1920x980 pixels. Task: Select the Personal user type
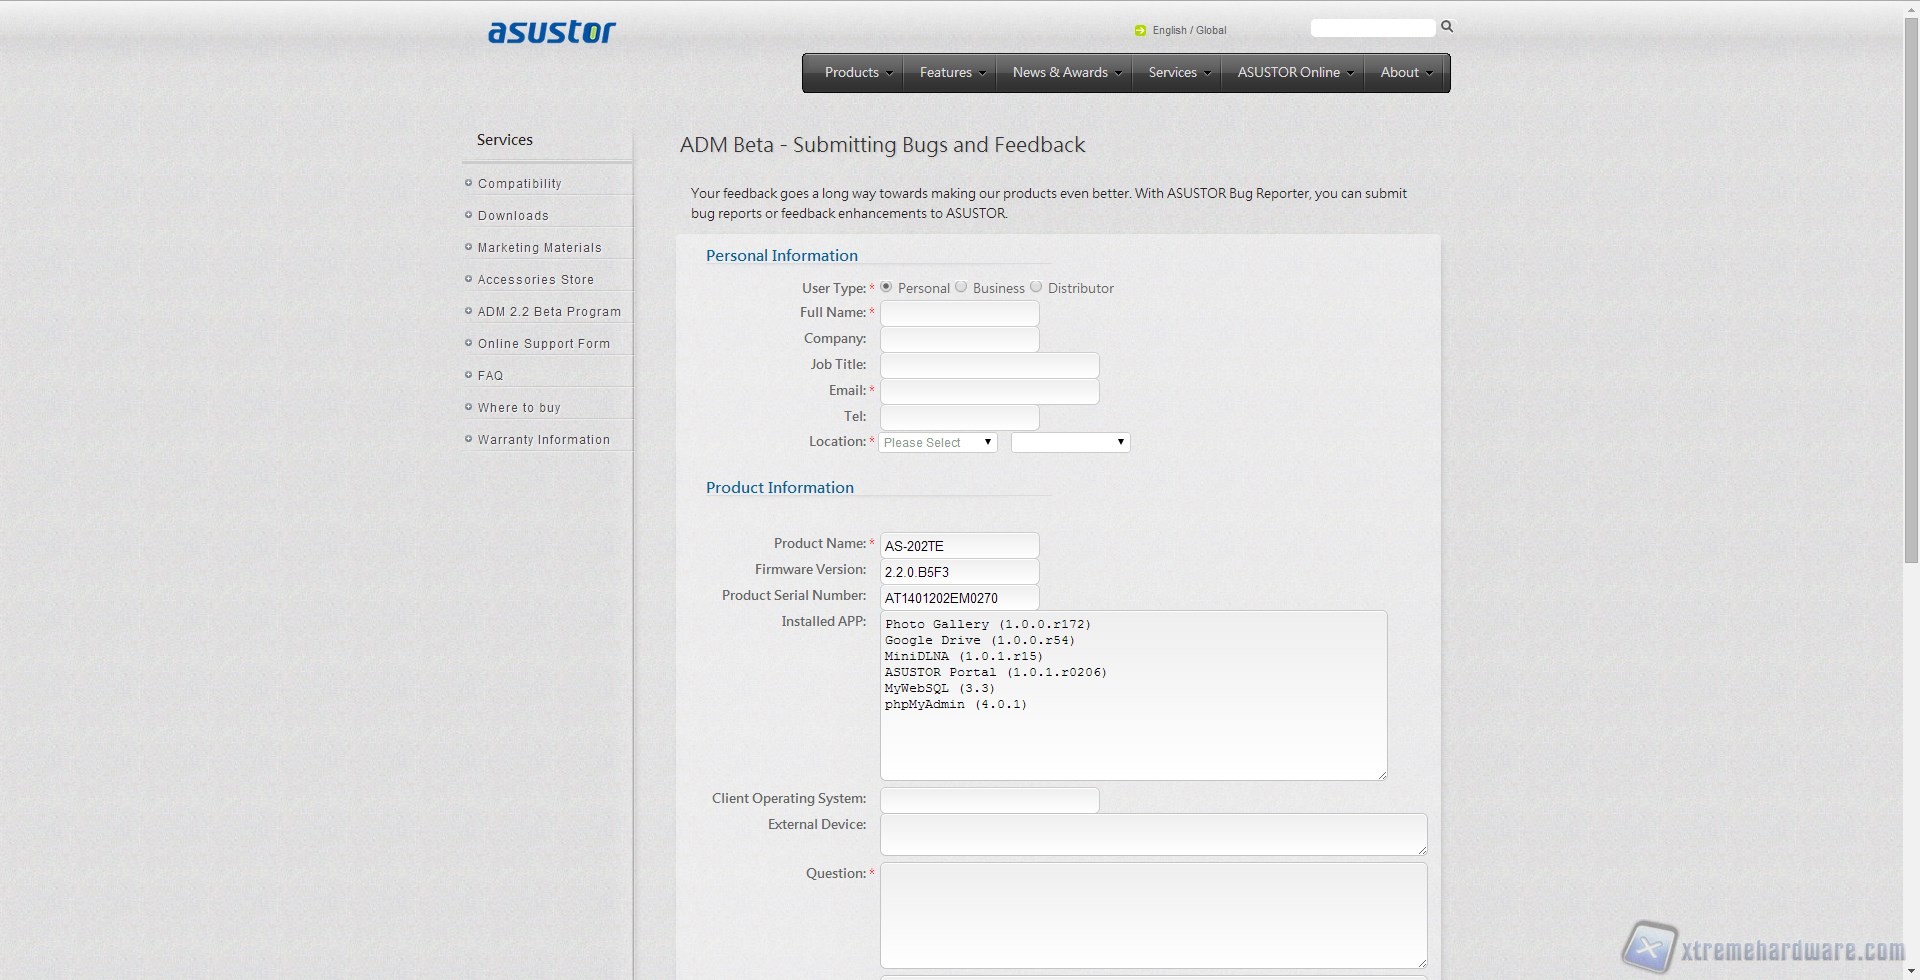[886, 287]
